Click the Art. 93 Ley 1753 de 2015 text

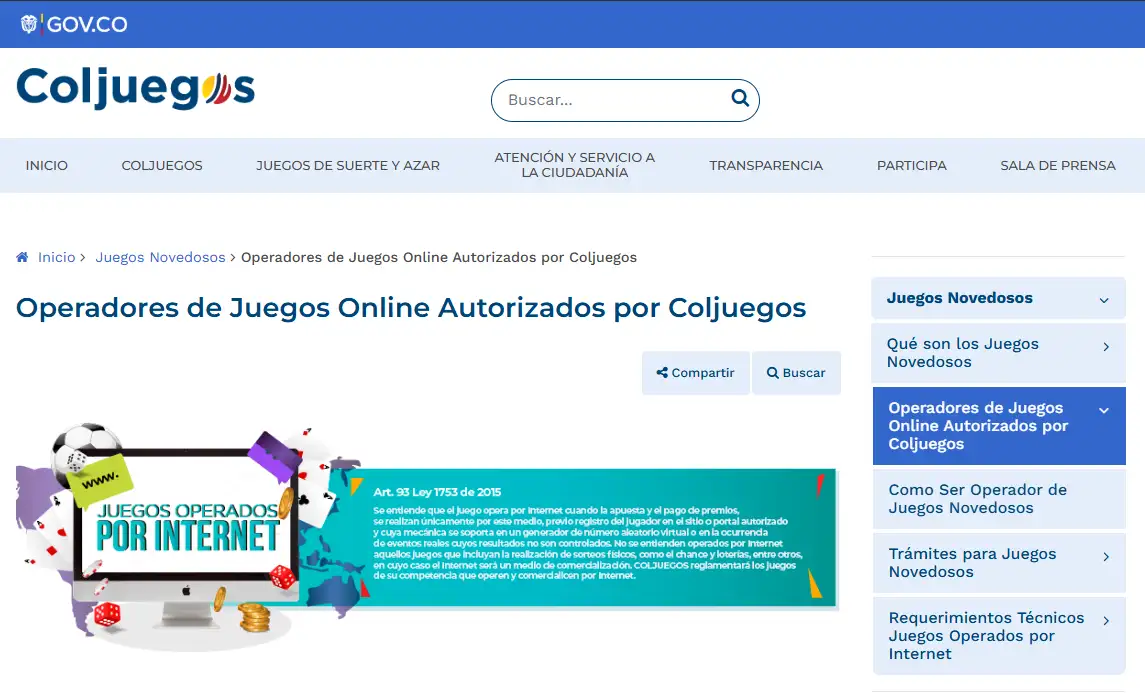tap(437, 492)
